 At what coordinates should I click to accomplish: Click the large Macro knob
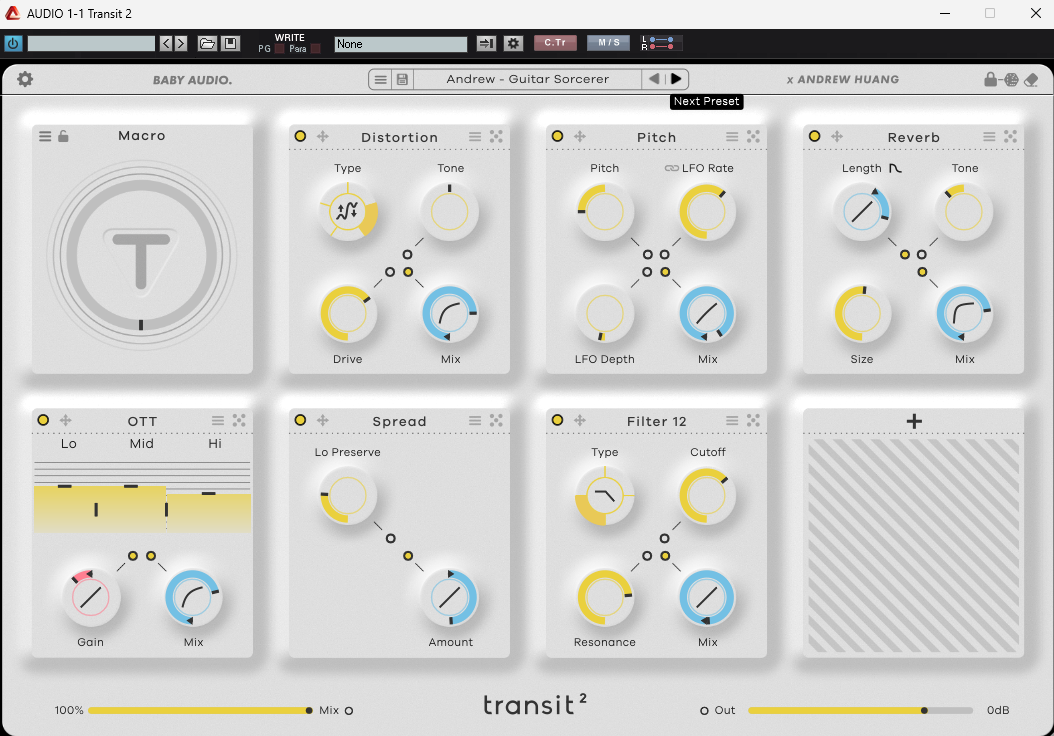pyautogui.click(x=141, y=256)
